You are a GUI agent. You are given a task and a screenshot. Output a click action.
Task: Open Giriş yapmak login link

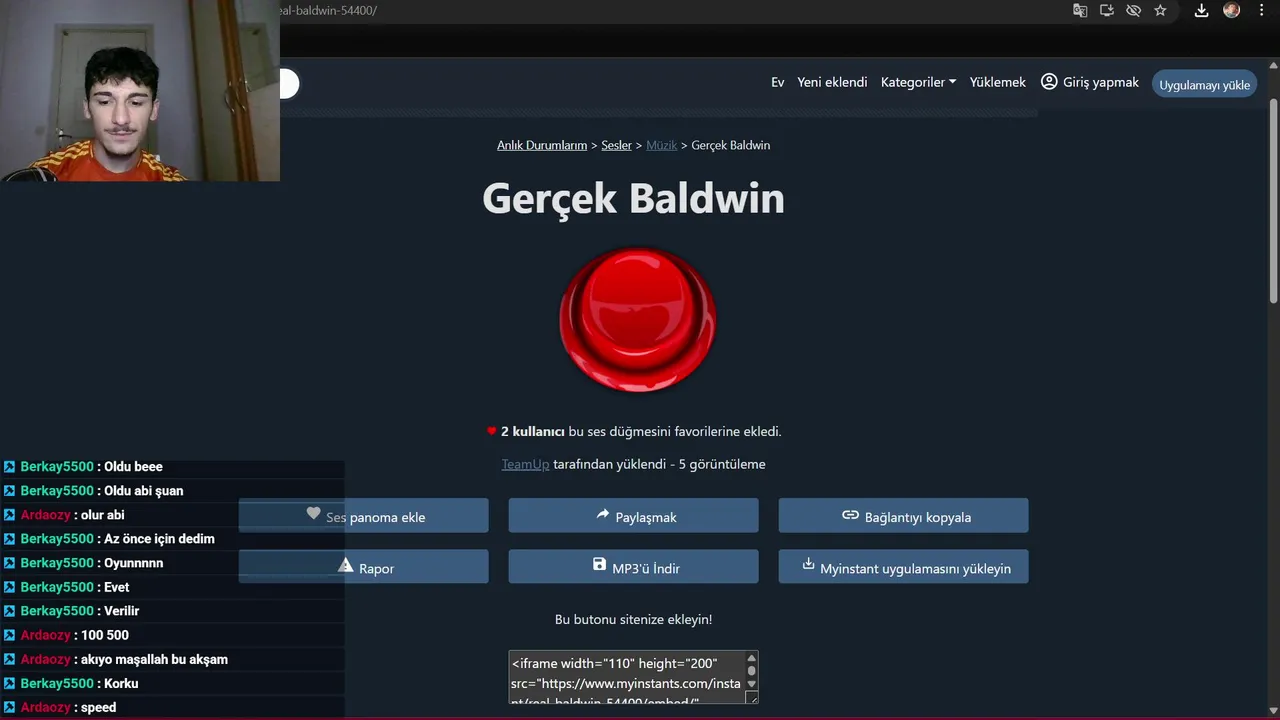coord(1100,82)
